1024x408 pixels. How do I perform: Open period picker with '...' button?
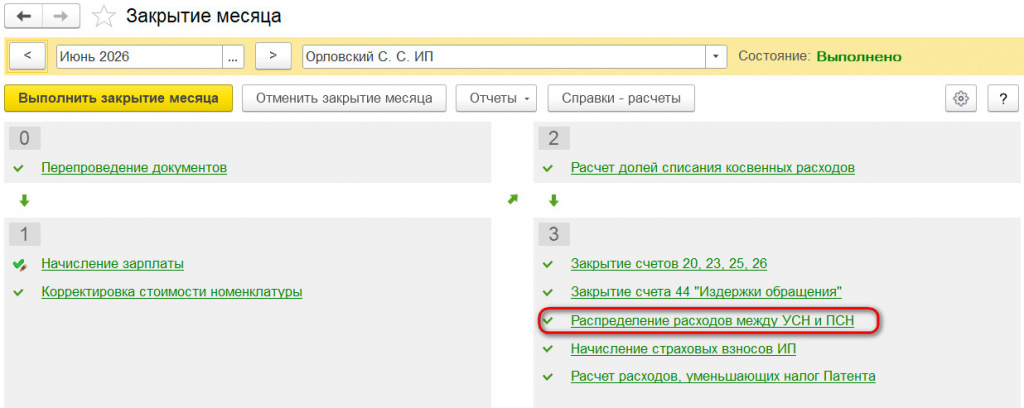233,57
